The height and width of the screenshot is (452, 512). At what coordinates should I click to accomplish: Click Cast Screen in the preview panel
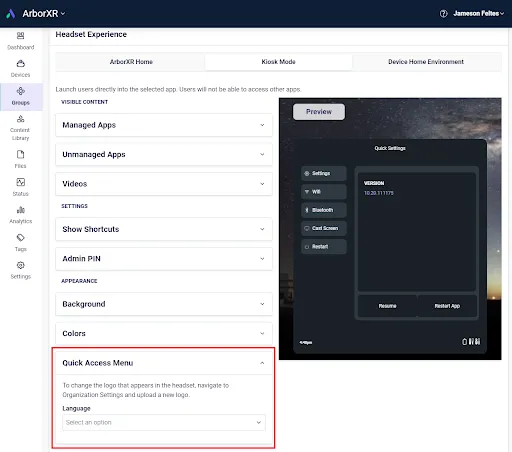pyautogui.click(x=324, y=228)
